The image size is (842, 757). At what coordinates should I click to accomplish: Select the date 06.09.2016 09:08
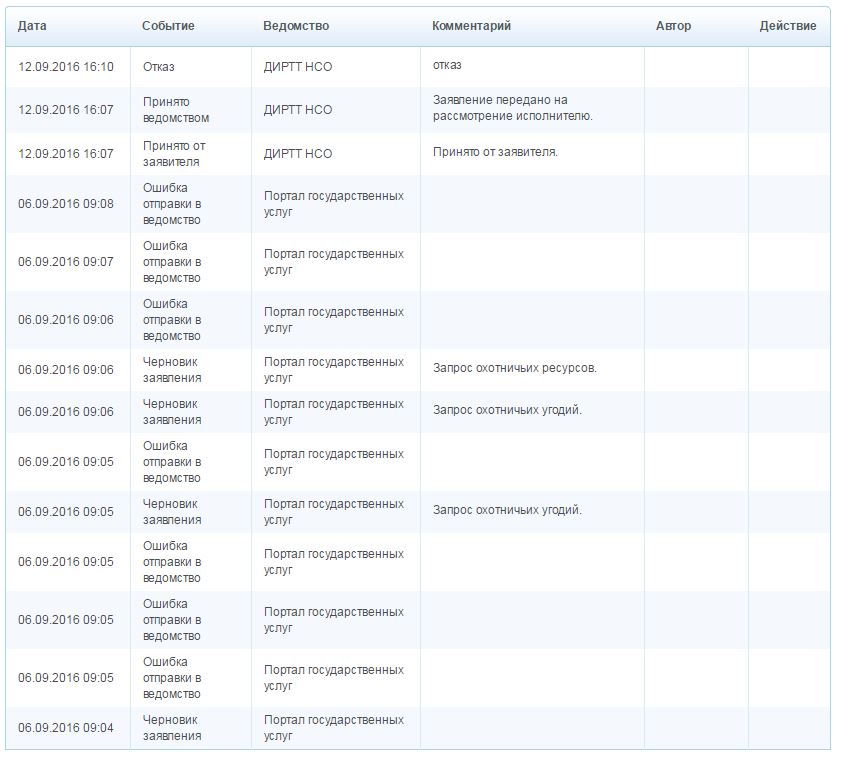click(x=66, y=204)
